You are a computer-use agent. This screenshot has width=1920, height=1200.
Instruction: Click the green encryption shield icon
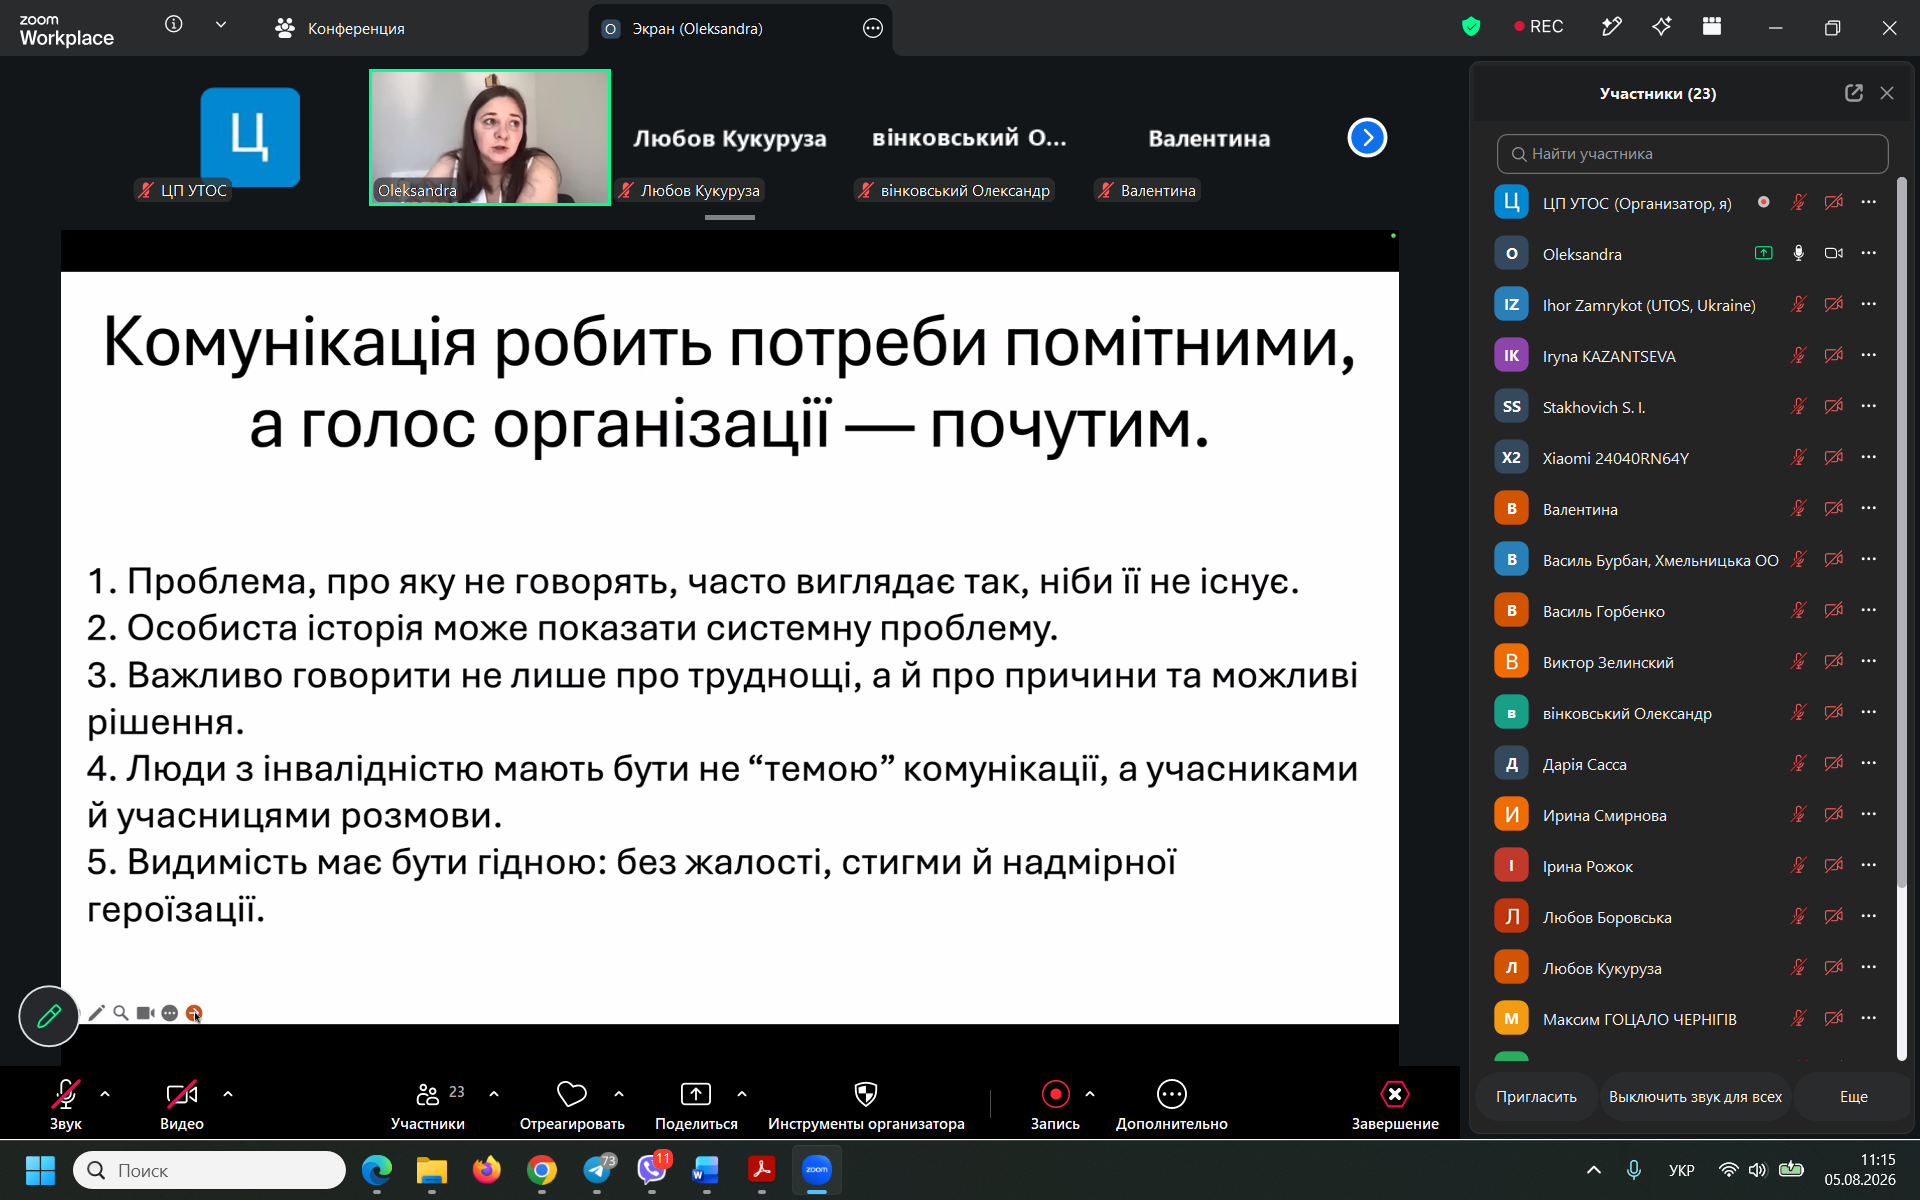(x=1471, y=27)
